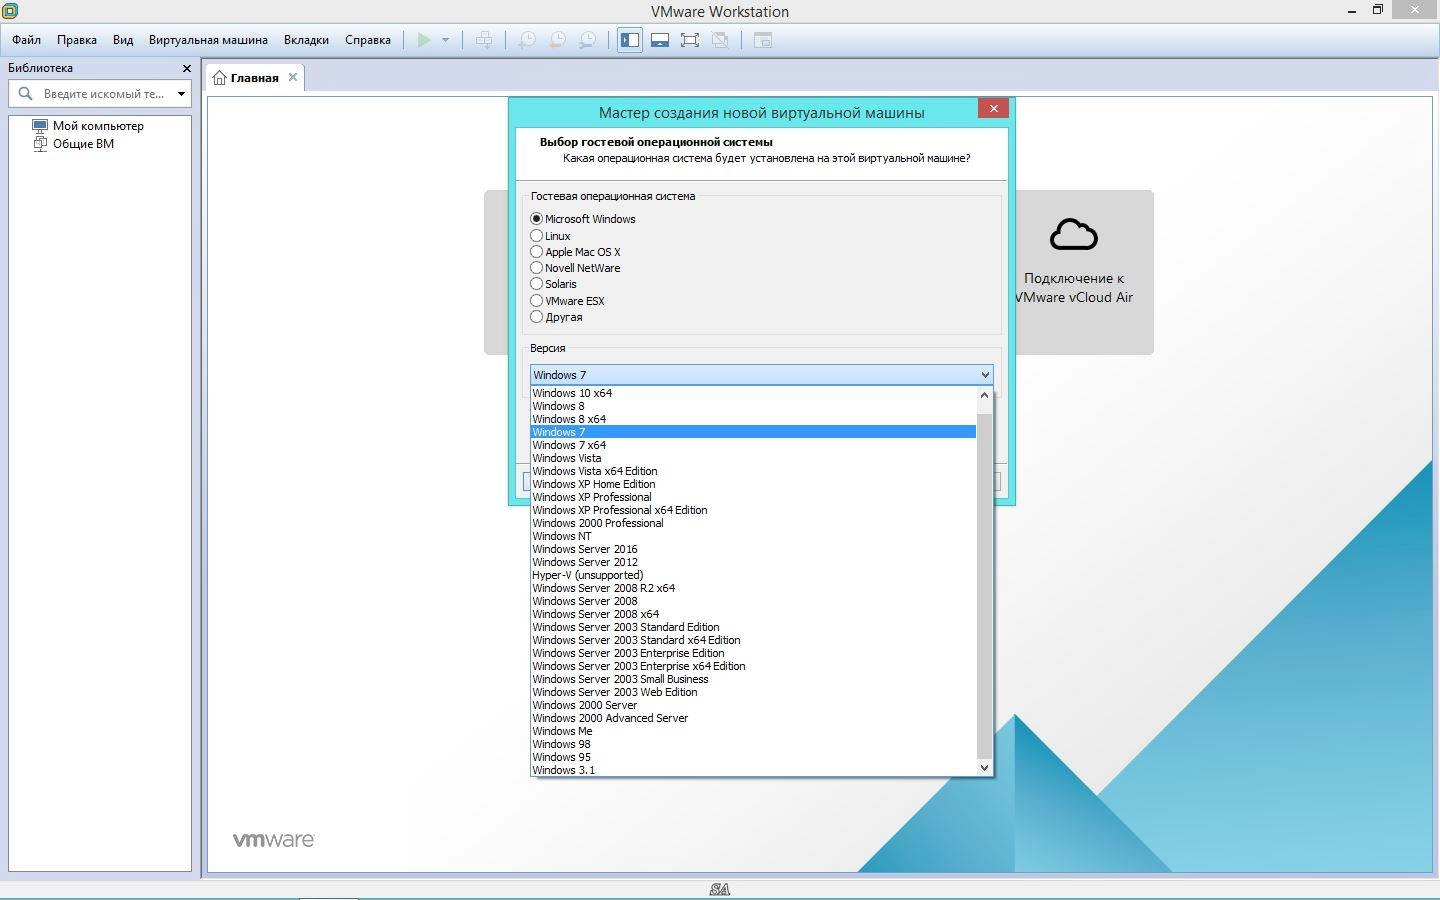Click Подключение к VMware vCloud Air tile

[1084, 272]
